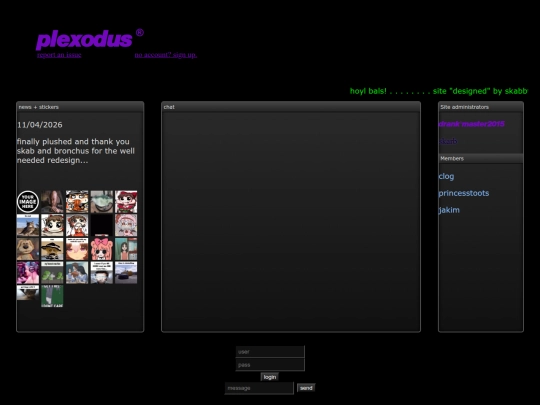This screenshot has width=540, height=405.
Task: Select the chibi with hat and orange mouth sticker
Action: click(x=77, y=201)
